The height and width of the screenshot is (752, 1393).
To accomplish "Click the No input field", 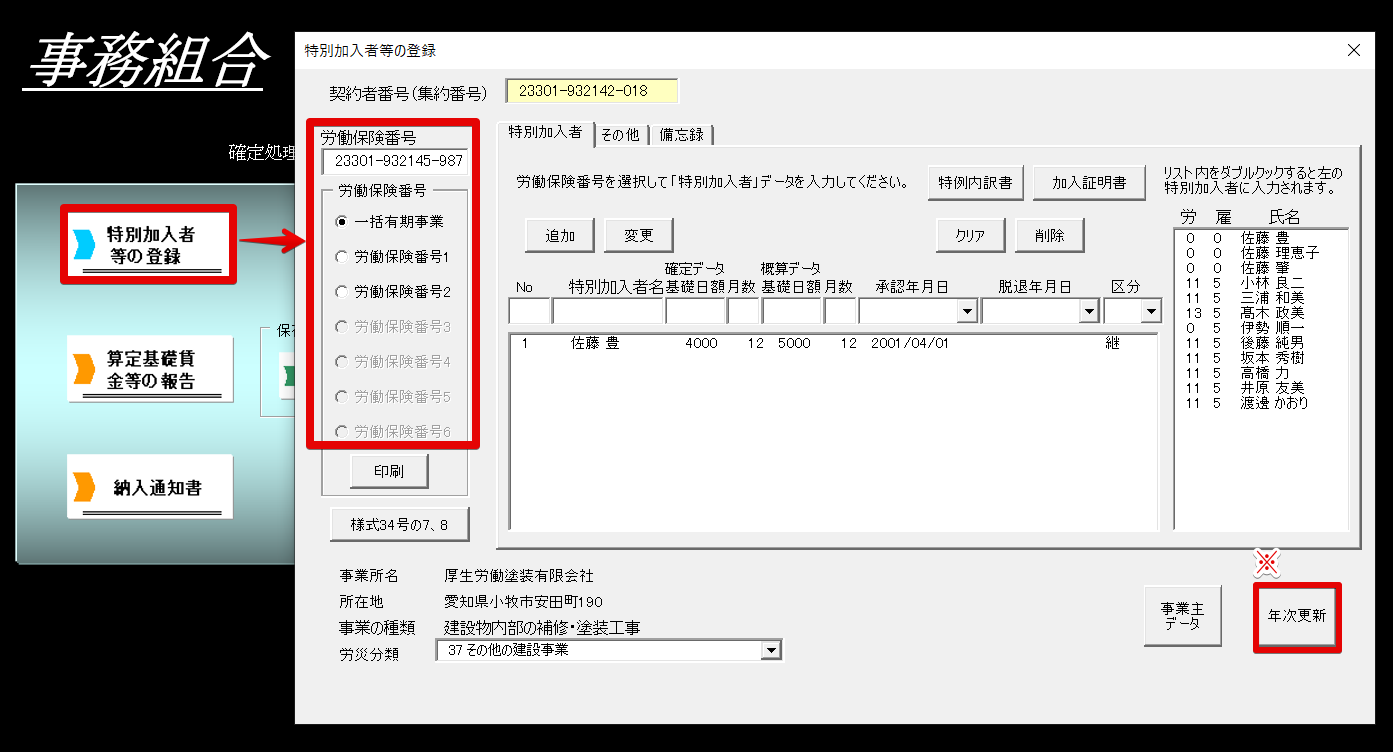I will tap(530, 312).
